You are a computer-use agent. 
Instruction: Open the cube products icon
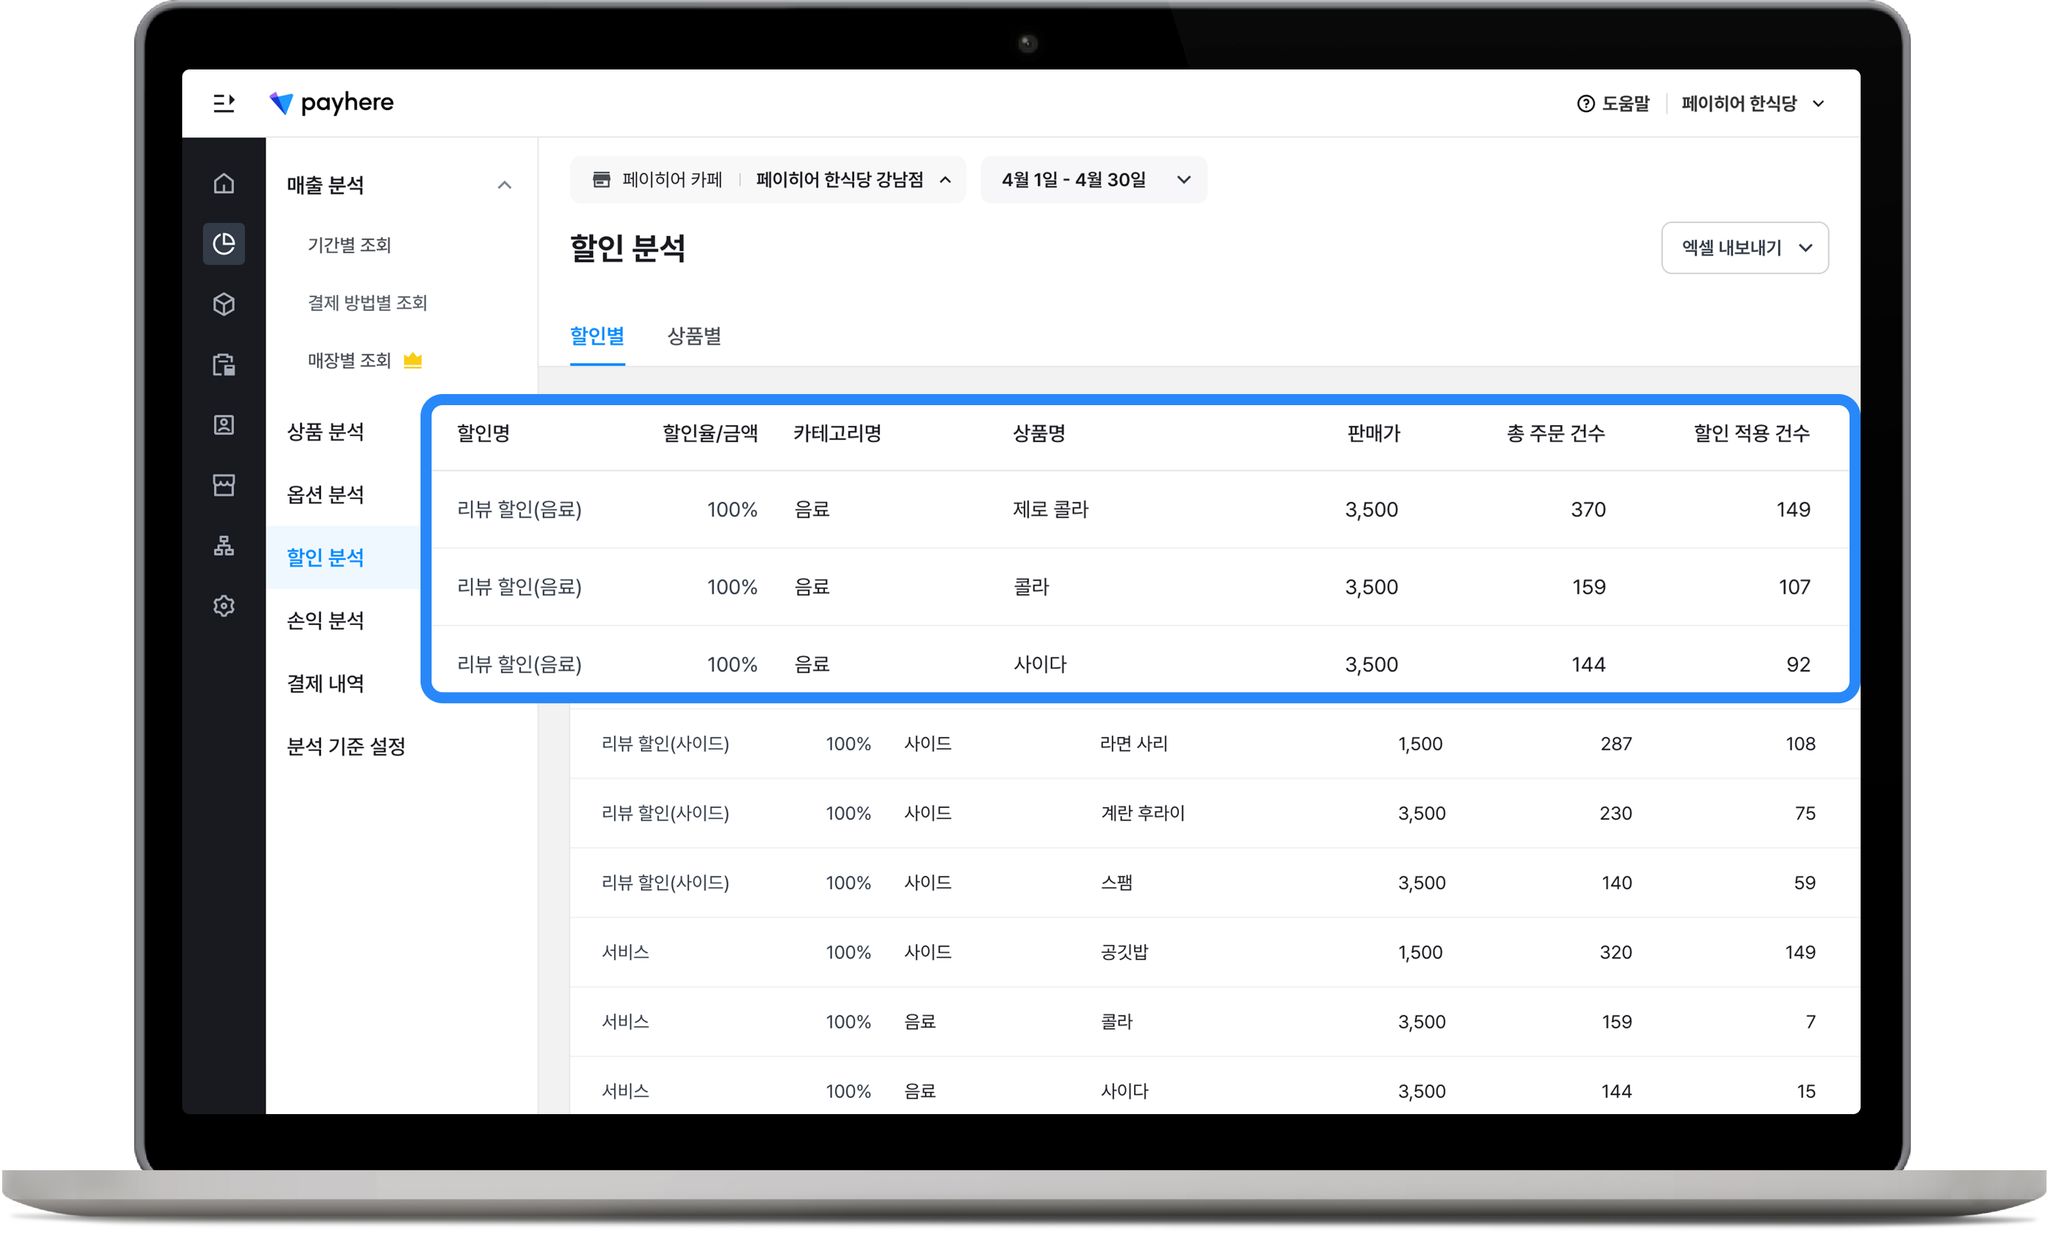(x=224, y=304)
